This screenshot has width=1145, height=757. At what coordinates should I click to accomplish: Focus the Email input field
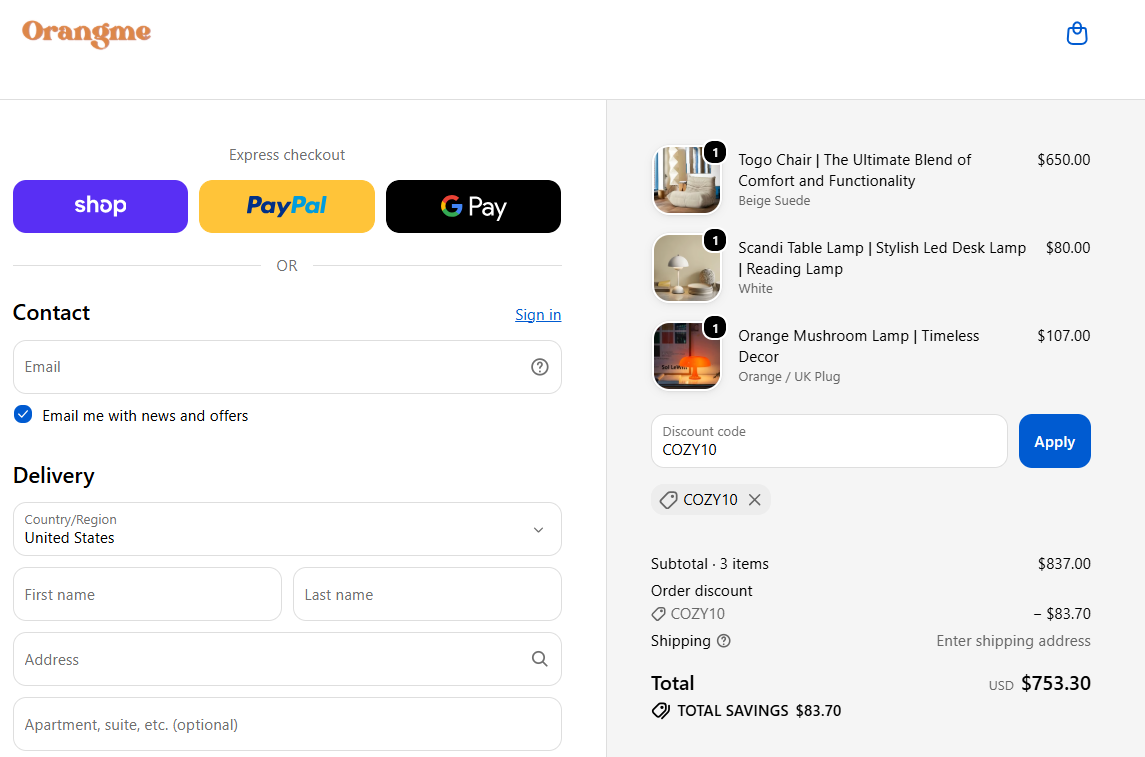point(287,367)
